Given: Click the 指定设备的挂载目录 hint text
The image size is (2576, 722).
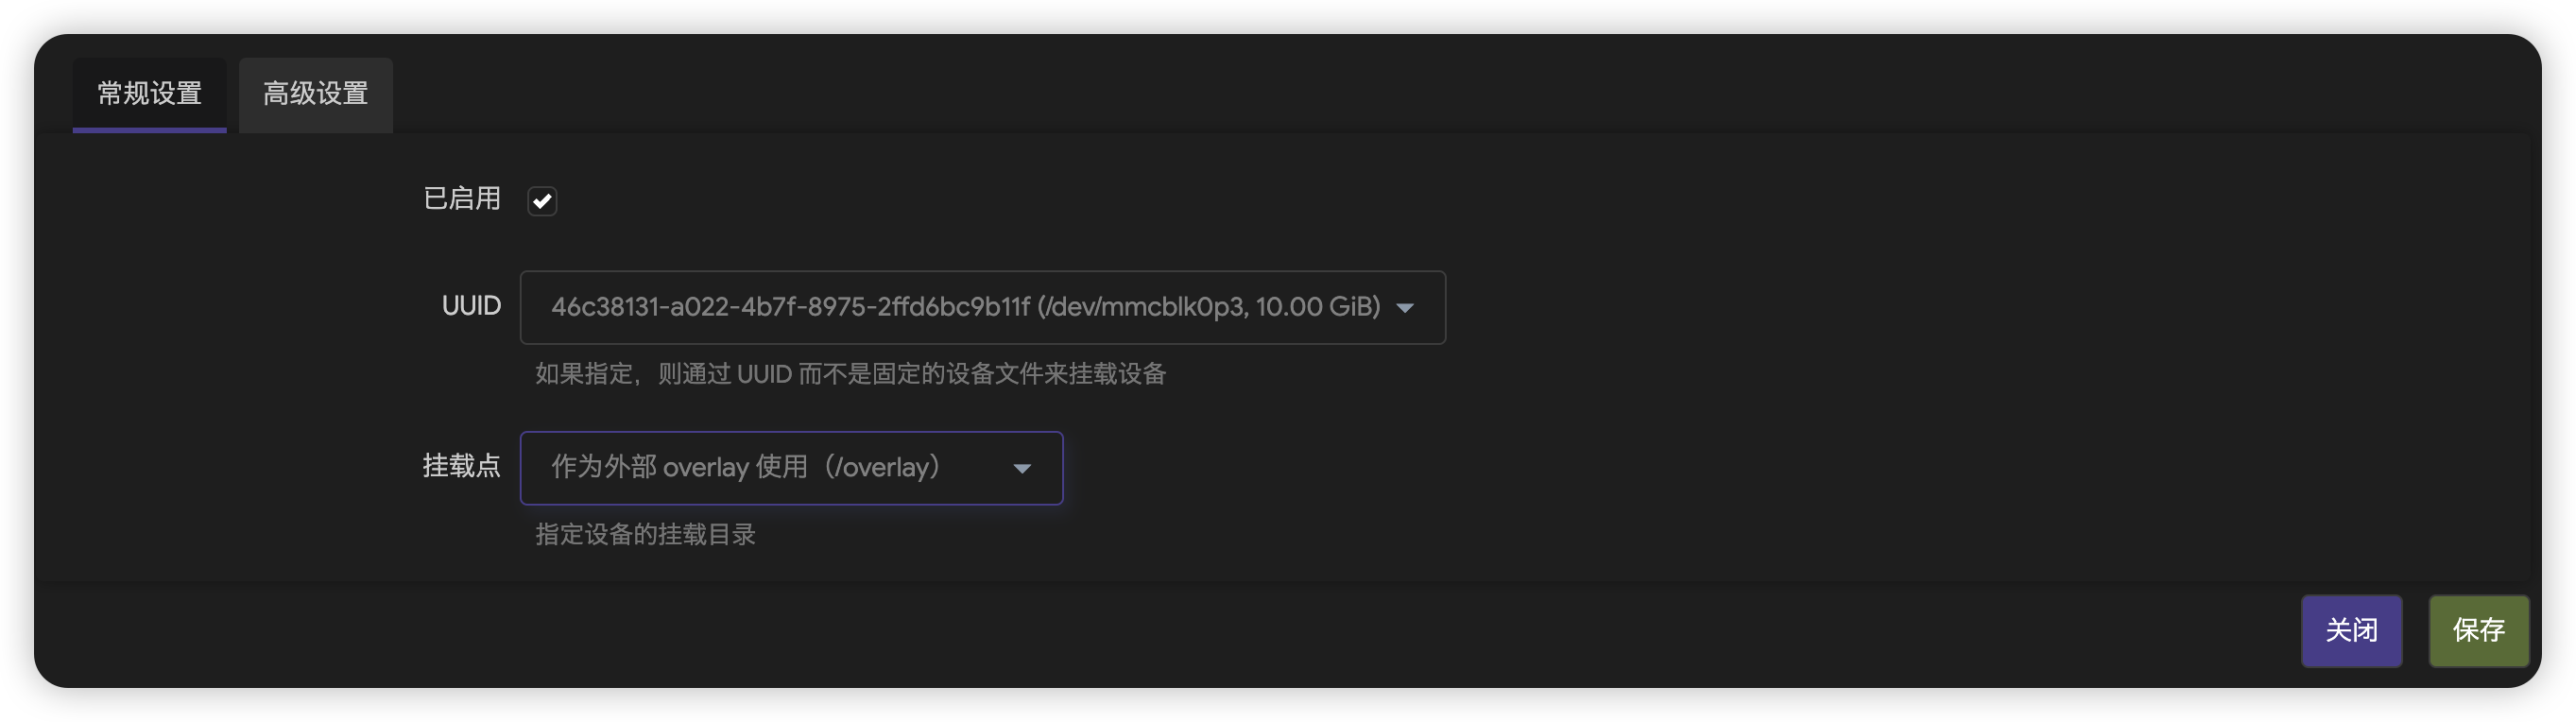Looking at the screenshot, I should click(645, 534).
